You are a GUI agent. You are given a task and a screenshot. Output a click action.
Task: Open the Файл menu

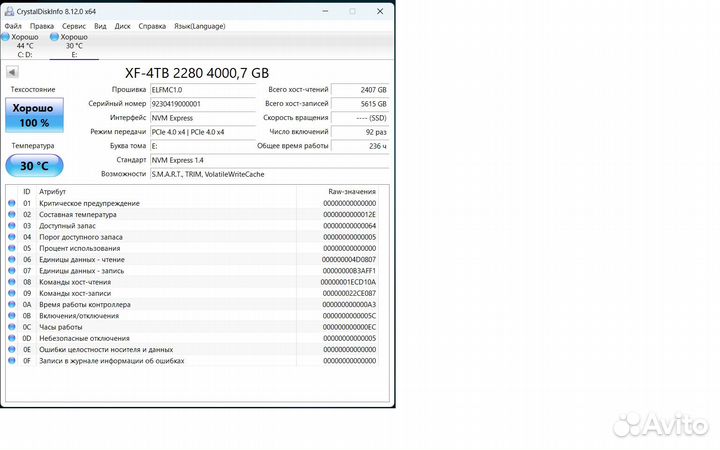(x=13, y=26)
